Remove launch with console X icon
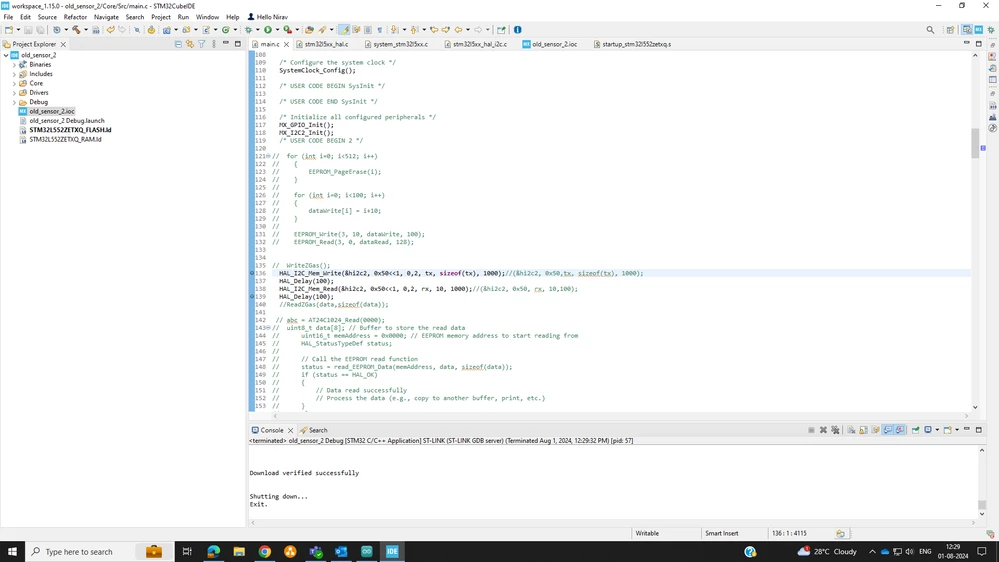 tap(823, 430)
